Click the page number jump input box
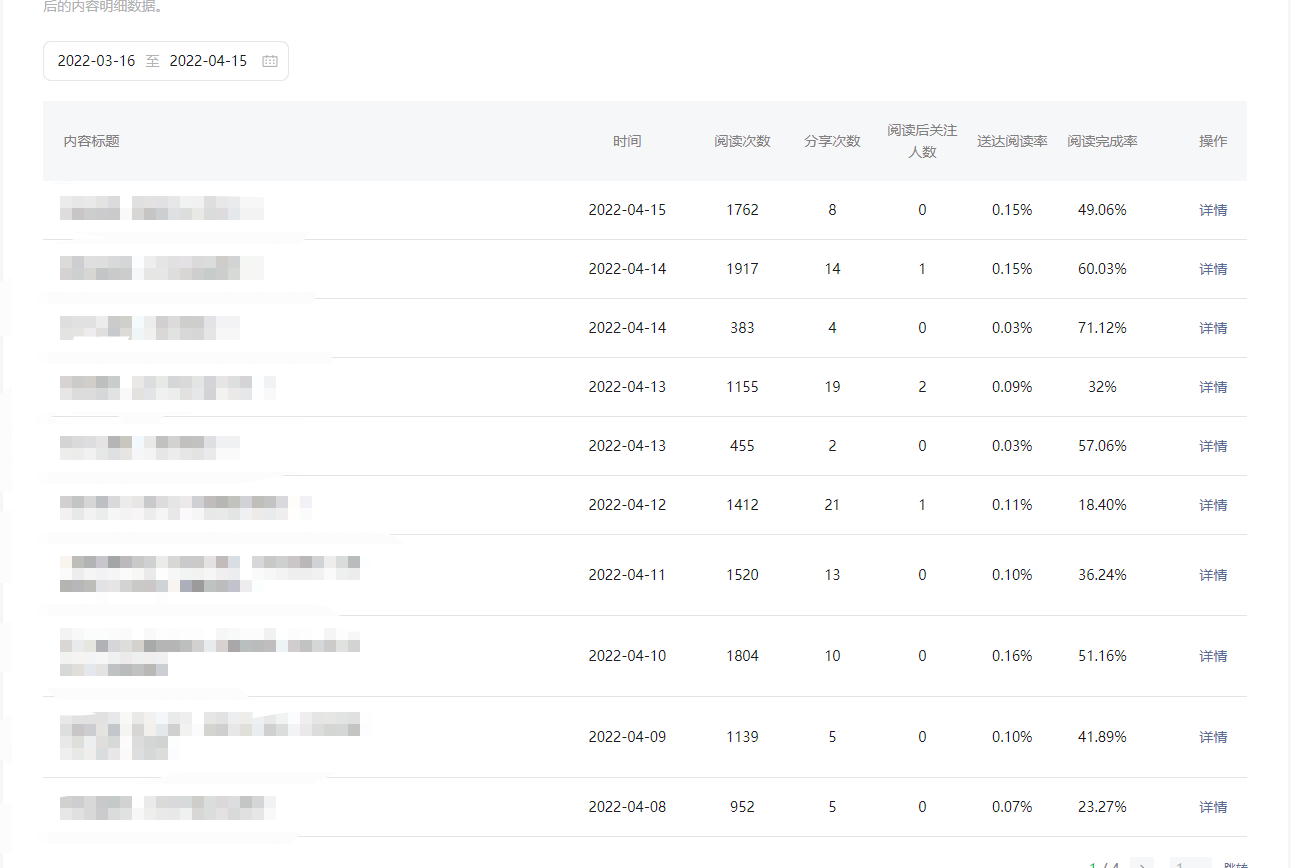The width and height of the screenshot is (1291, 868). (1189, 864)
